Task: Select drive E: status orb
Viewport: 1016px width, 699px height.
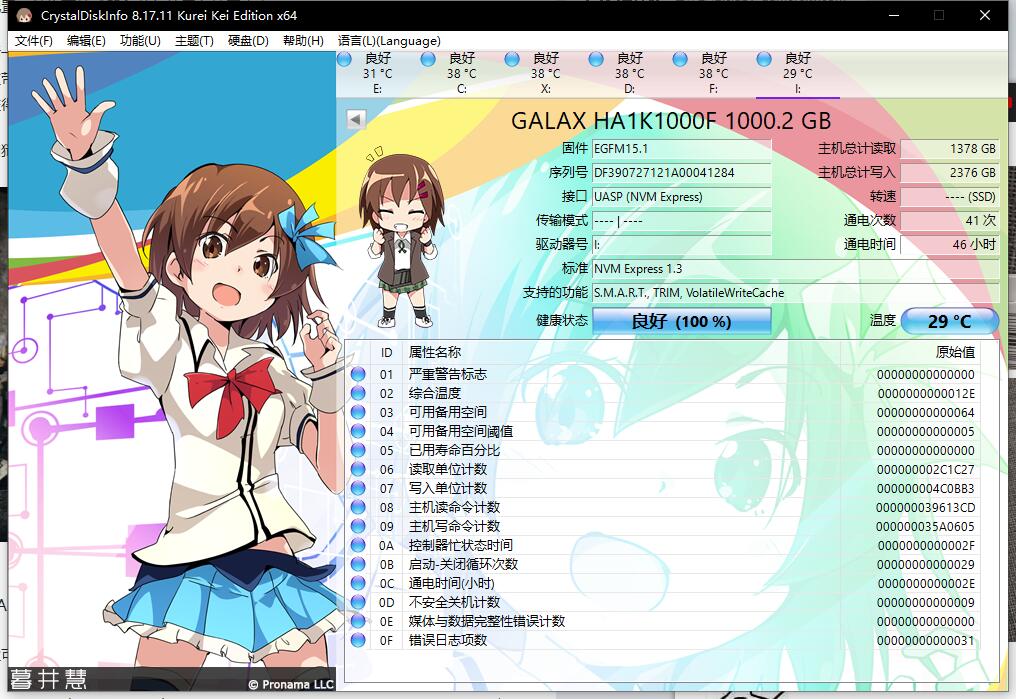Action: [x=344, y=60]
